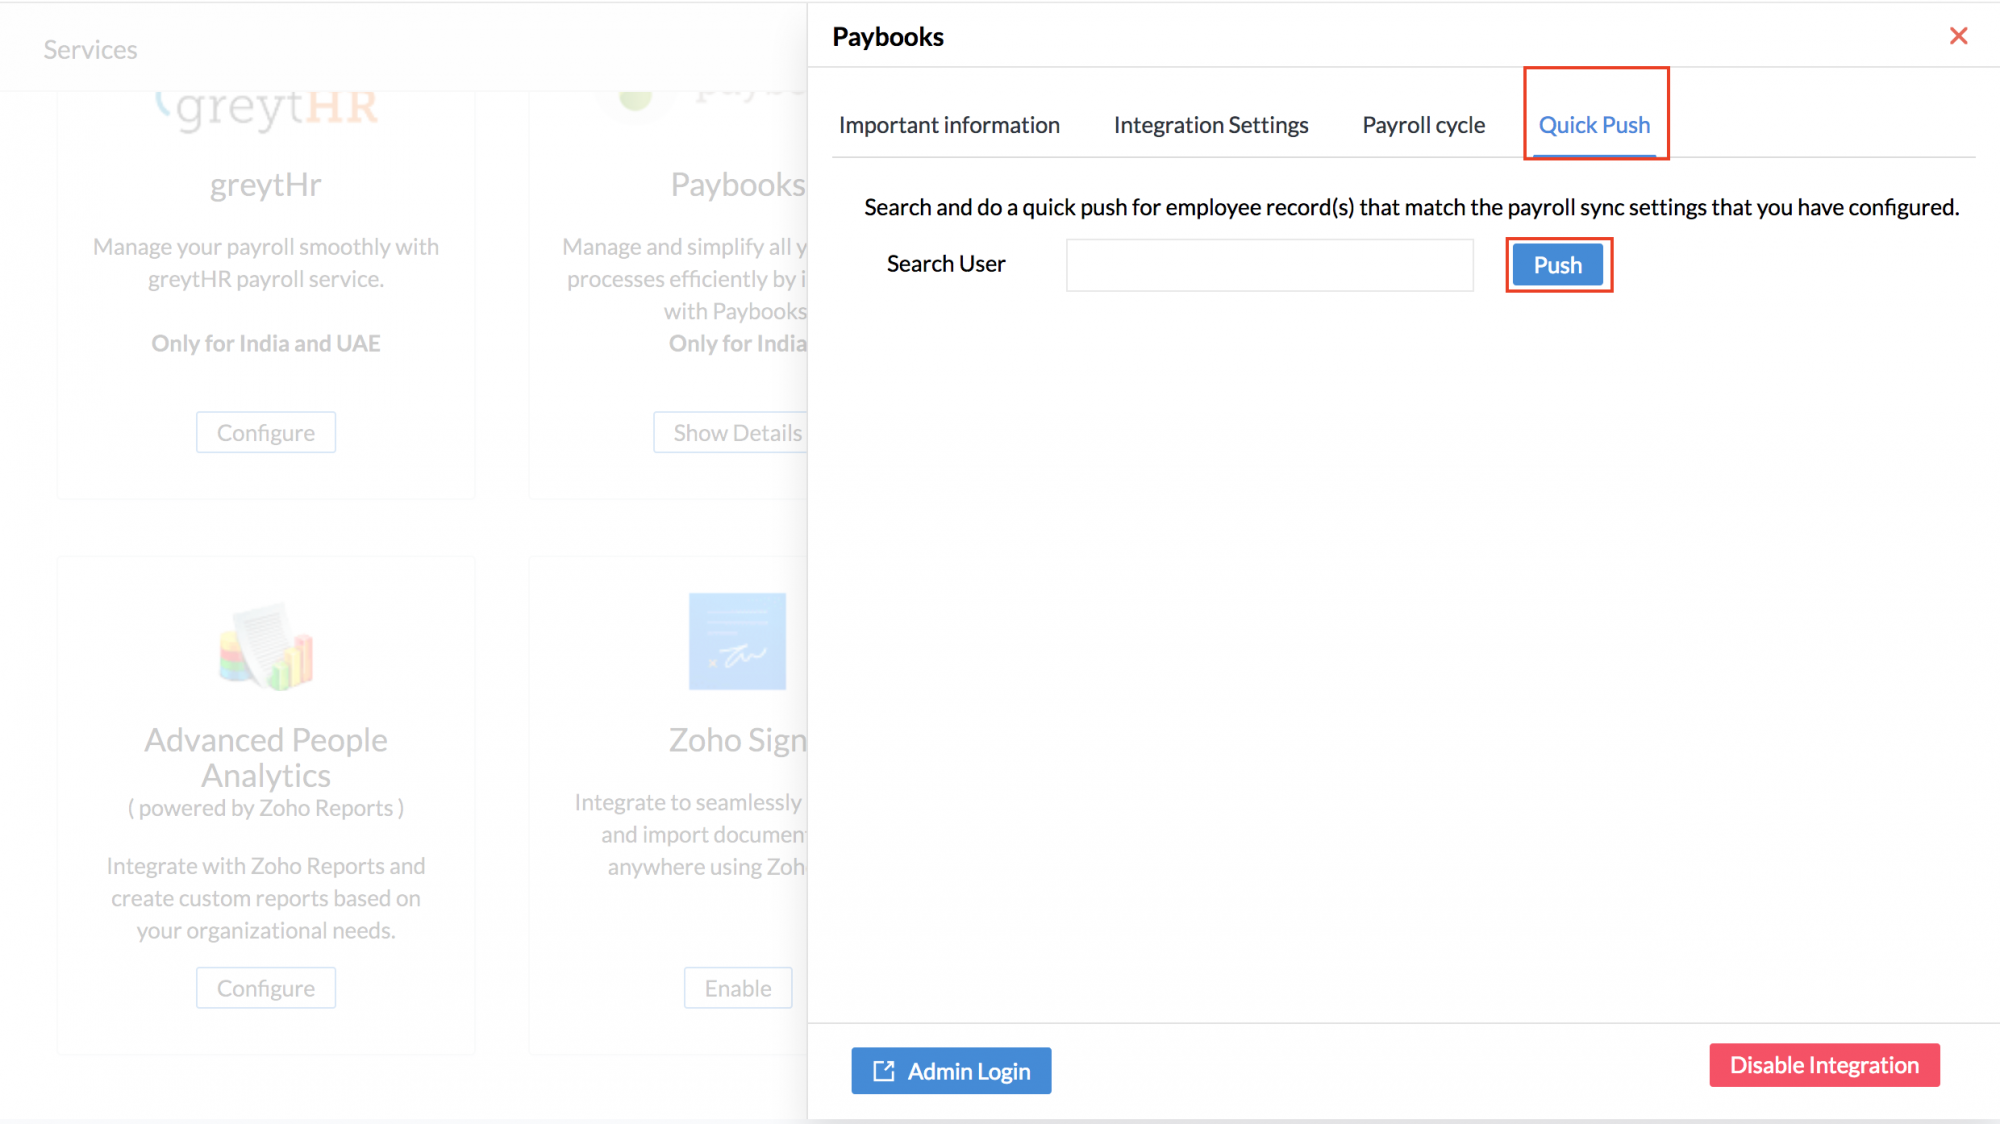Click the Paybooks service title text
2000x1124 pixels.
[737, 185]
